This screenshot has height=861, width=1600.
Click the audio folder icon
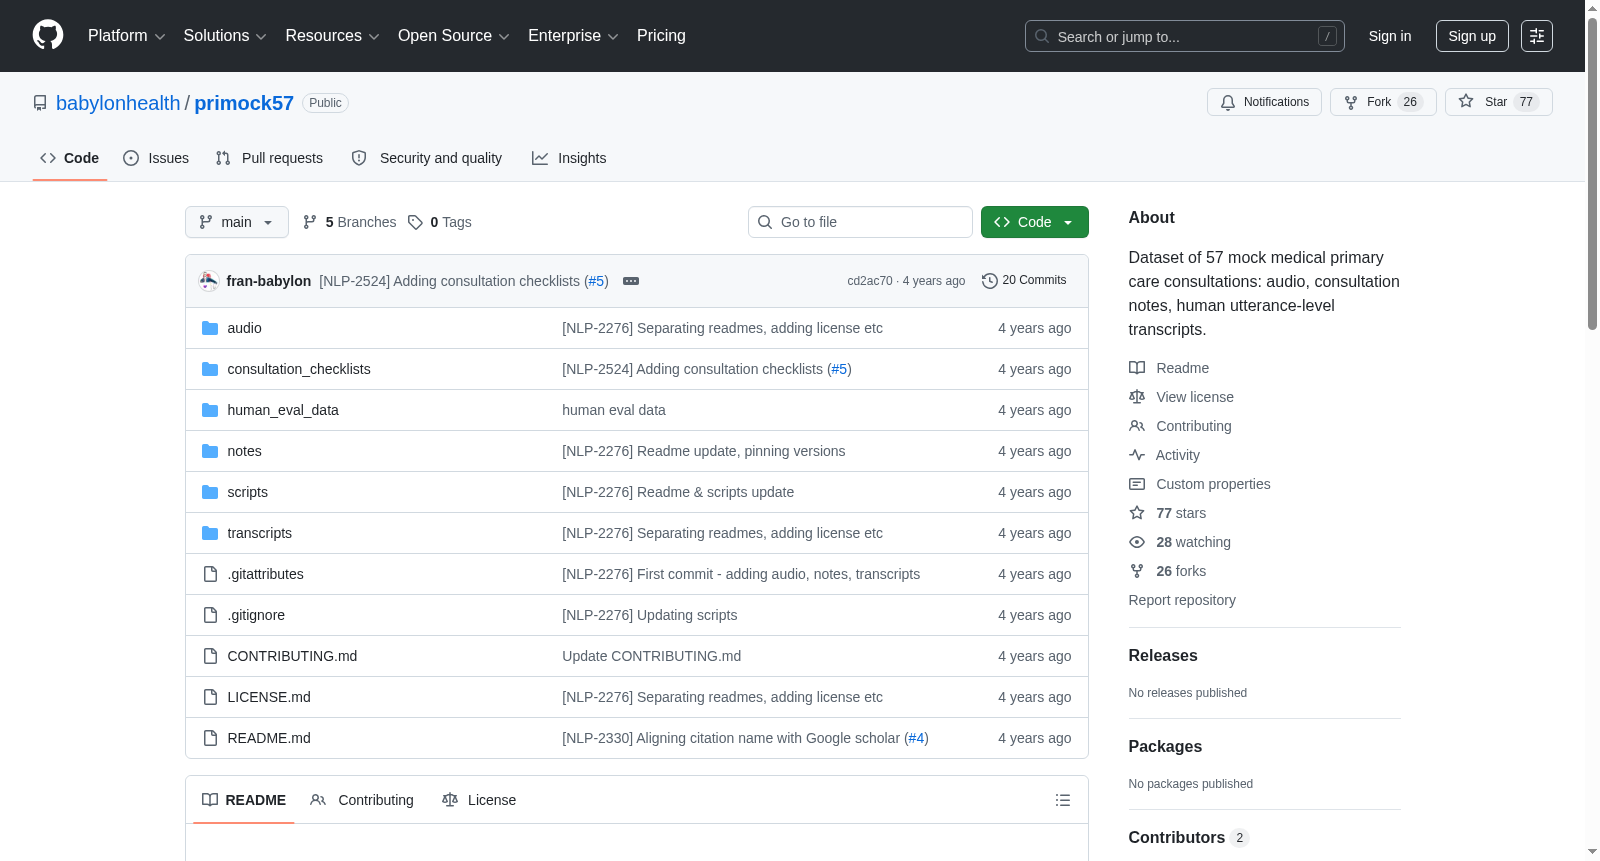pyautogui.click(x=210, y=328)
